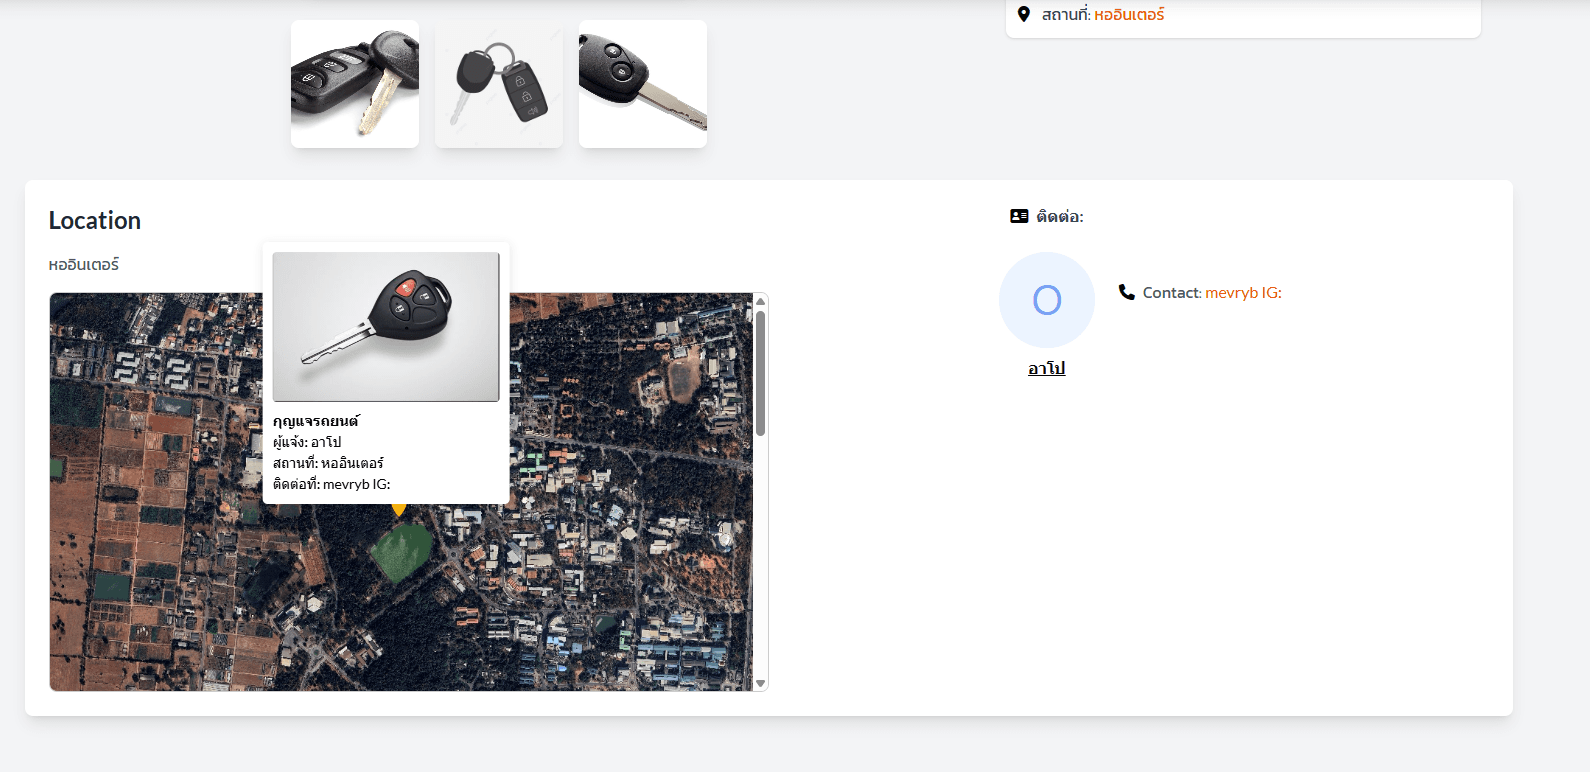Open the third flip key thumbnail

[643, 84]
